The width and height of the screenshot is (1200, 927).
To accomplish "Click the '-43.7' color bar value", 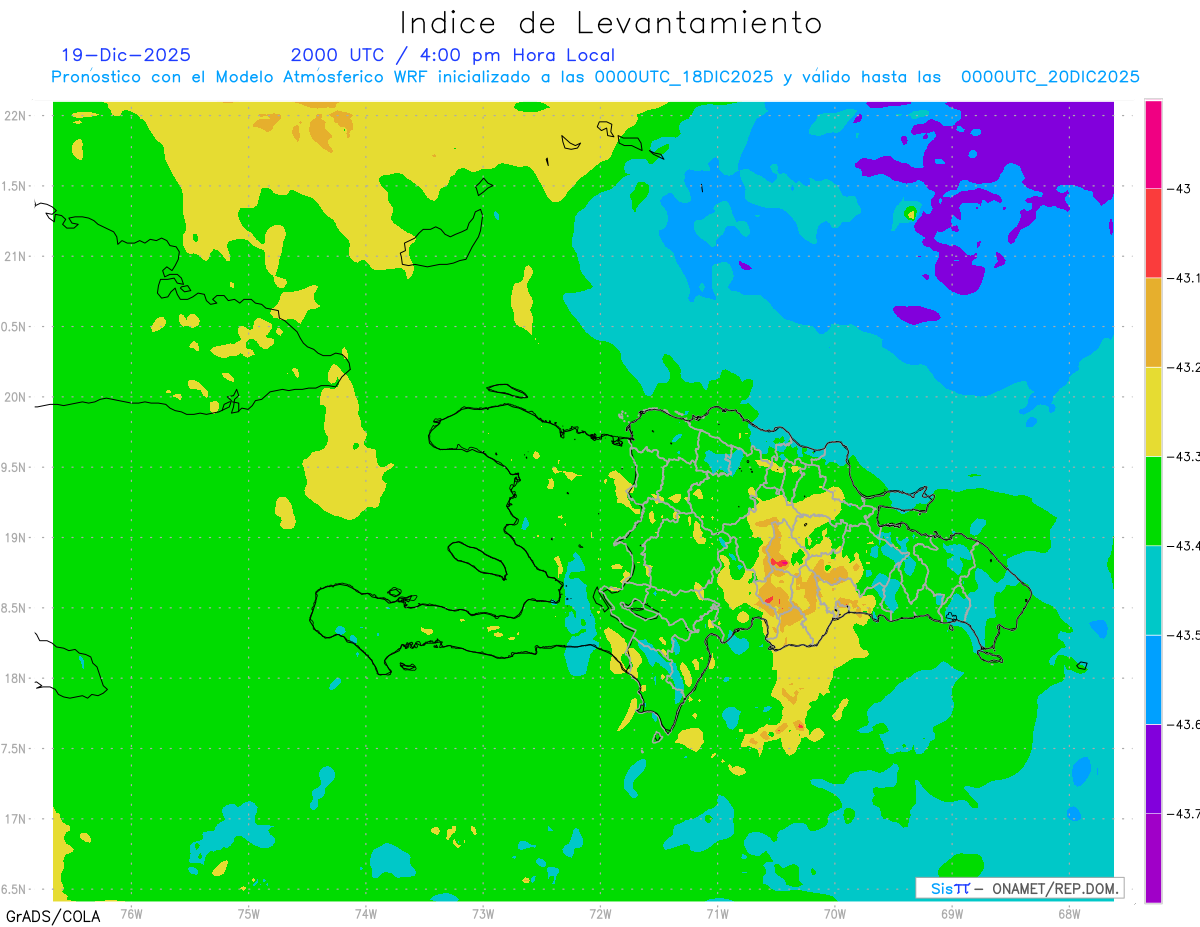I will tap(1184, 813).
